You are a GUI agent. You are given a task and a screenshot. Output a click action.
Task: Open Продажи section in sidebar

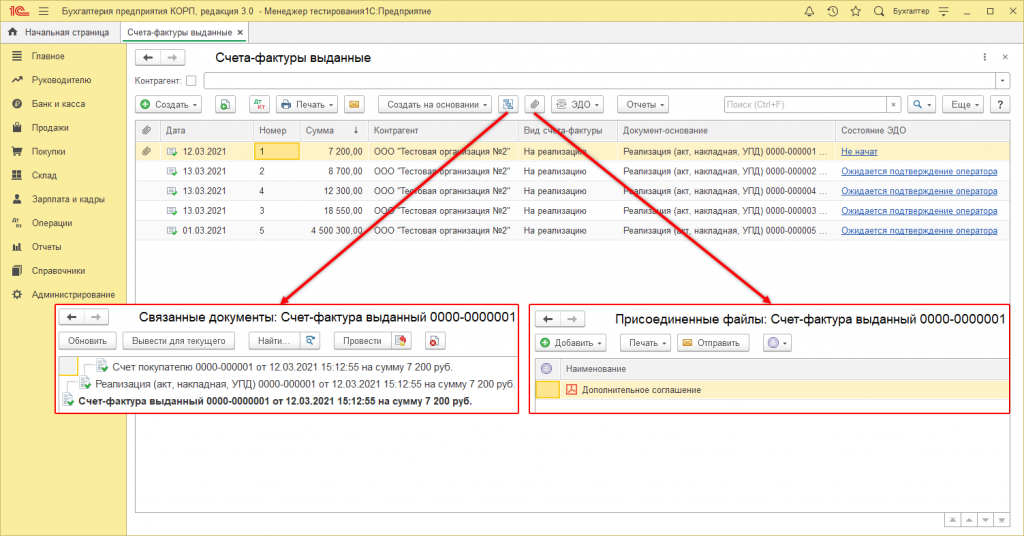pos(50,128)
